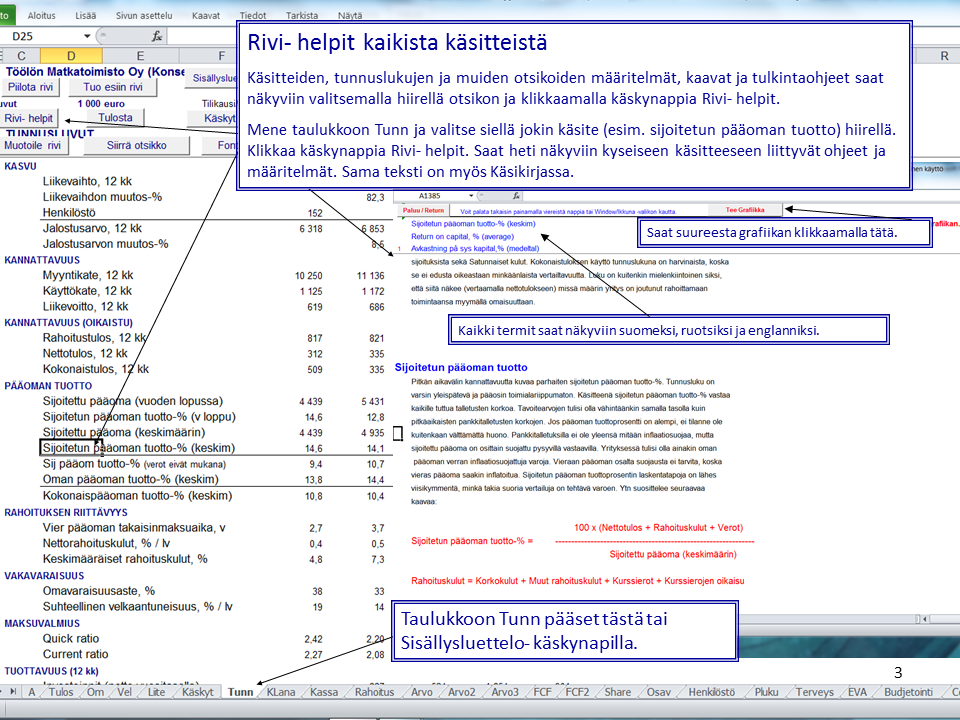Switch to the Arvo3 sheet tab
The height and width of the screenshot is (720, 960).
click(x=505, y=692)
